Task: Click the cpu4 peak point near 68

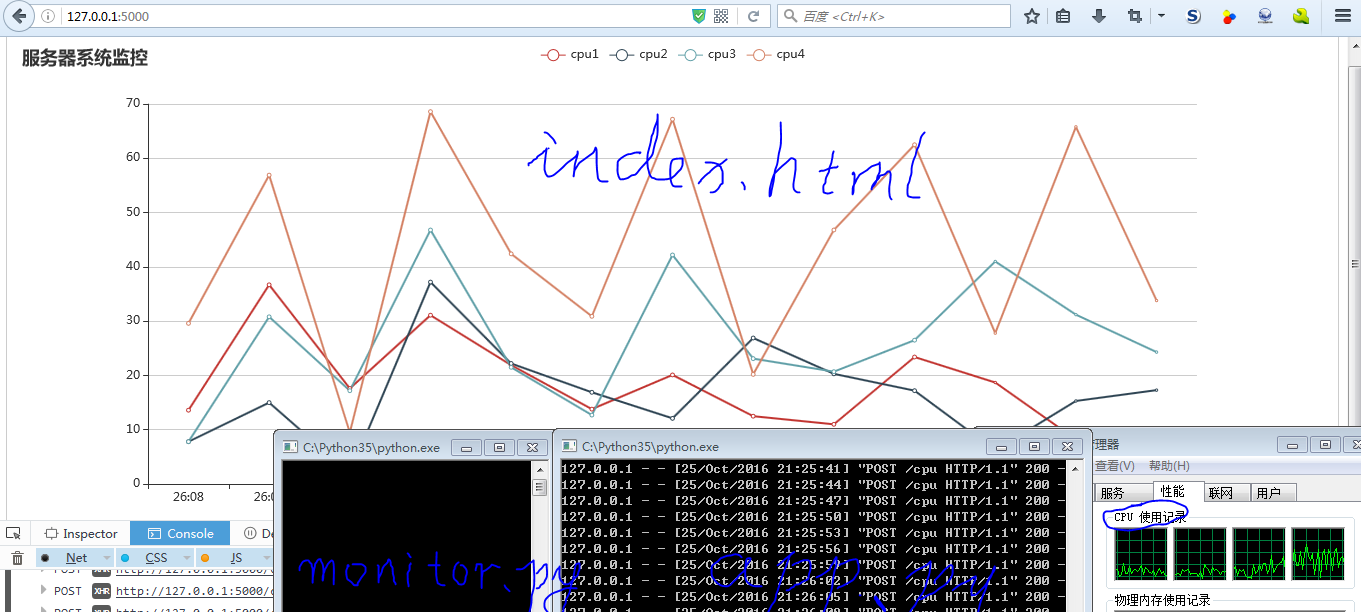Action: click(x=430, y=112)
